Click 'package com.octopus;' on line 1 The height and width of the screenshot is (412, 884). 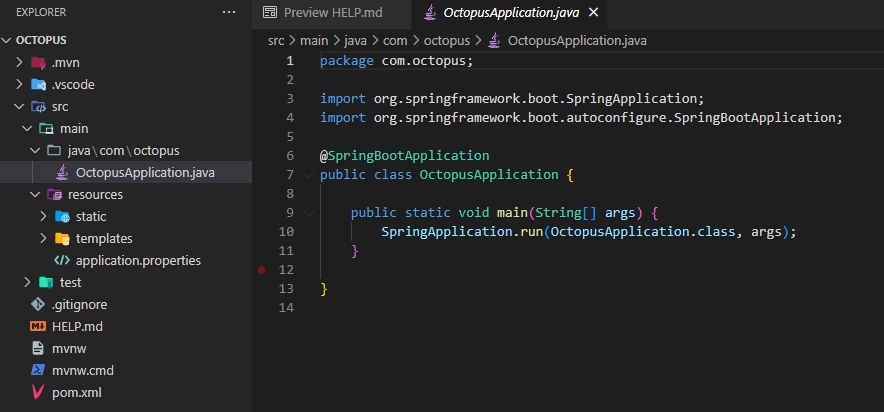tap(396, 61)
